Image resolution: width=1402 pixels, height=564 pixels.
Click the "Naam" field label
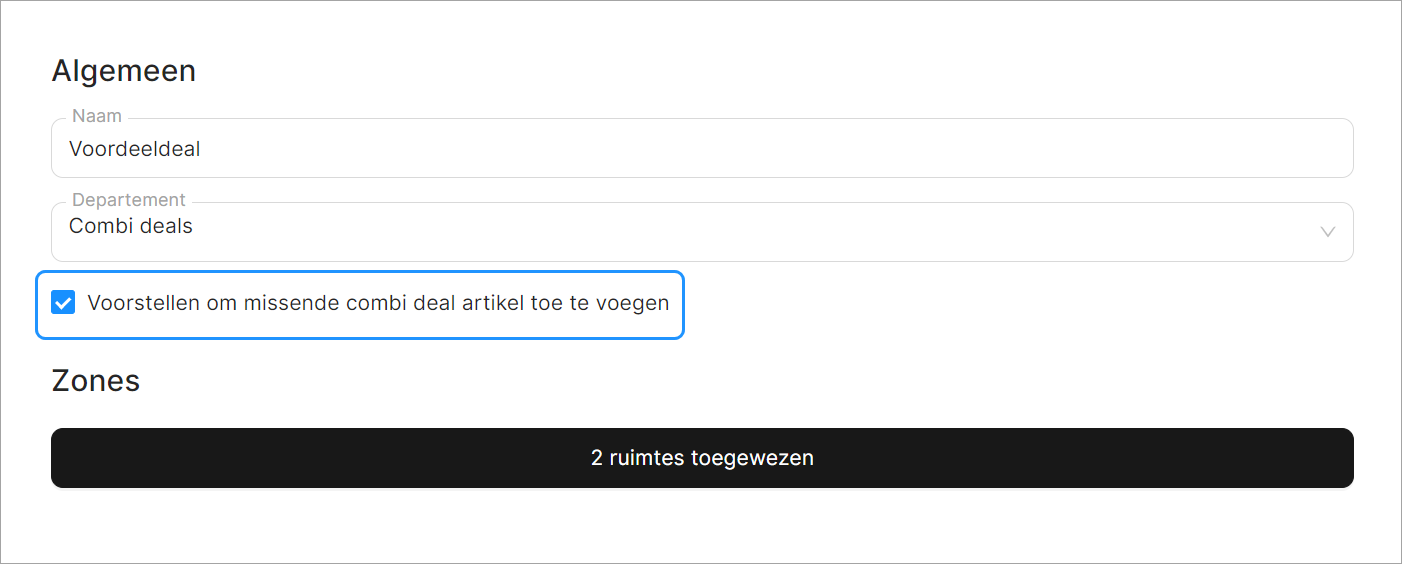97,116
